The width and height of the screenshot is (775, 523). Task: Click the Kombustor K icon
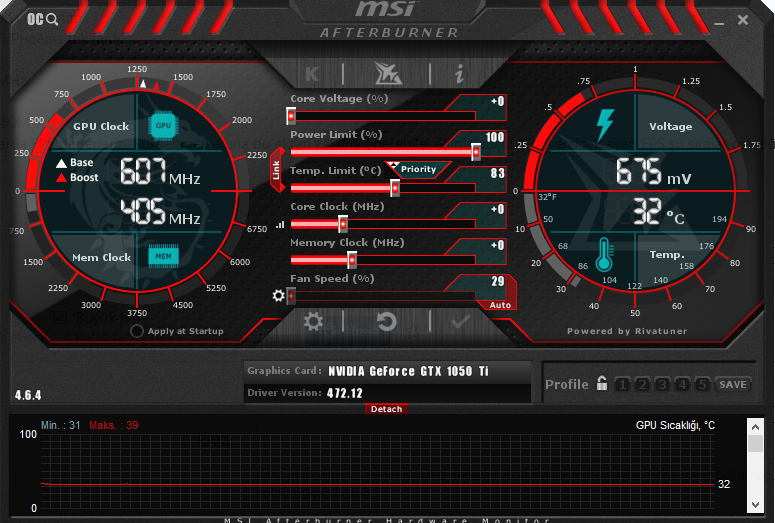coord(312,74)
